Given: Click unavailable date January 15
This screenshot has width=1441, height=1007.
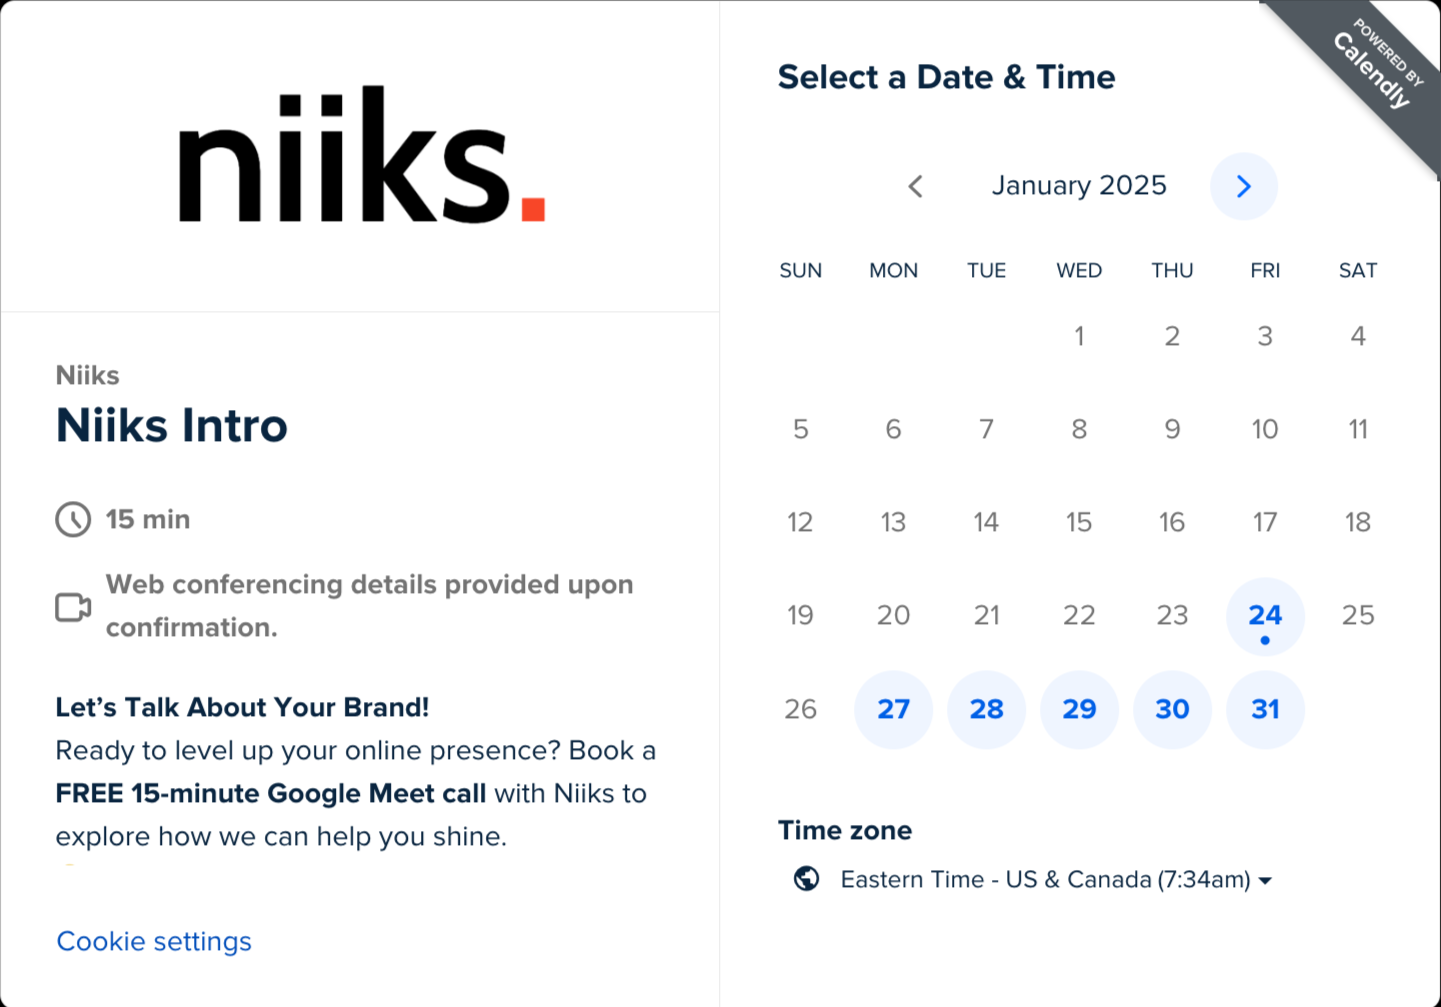Looking at the screenshot, I should click(x=1079, y=522).
